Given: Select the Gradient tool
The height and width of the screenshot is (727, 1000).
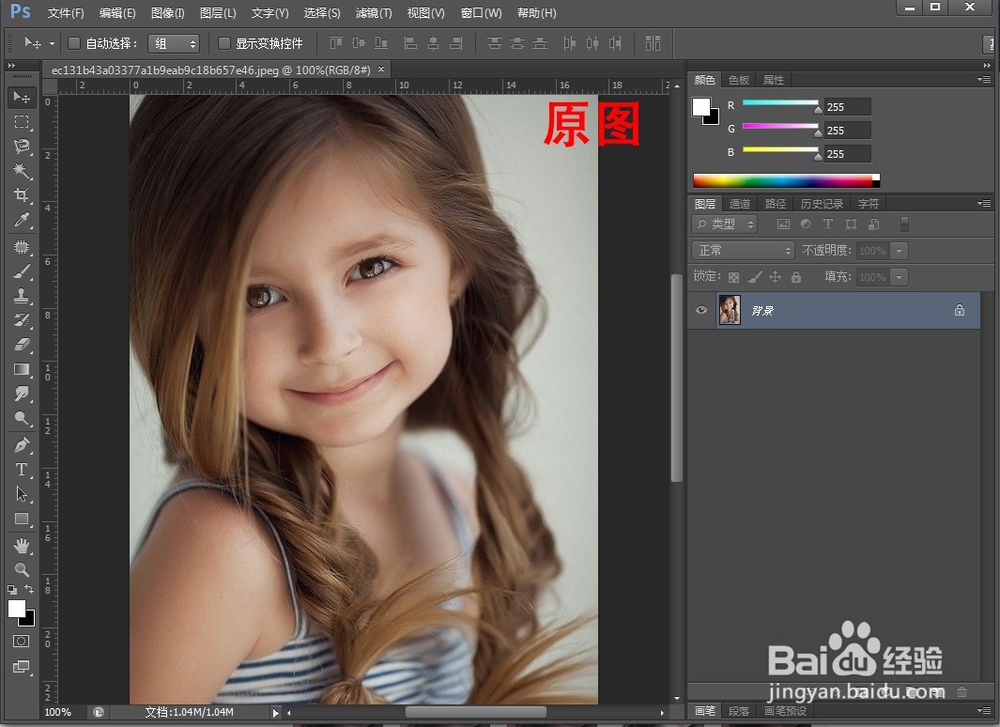Looking at the screenshot, I should 21,369.
